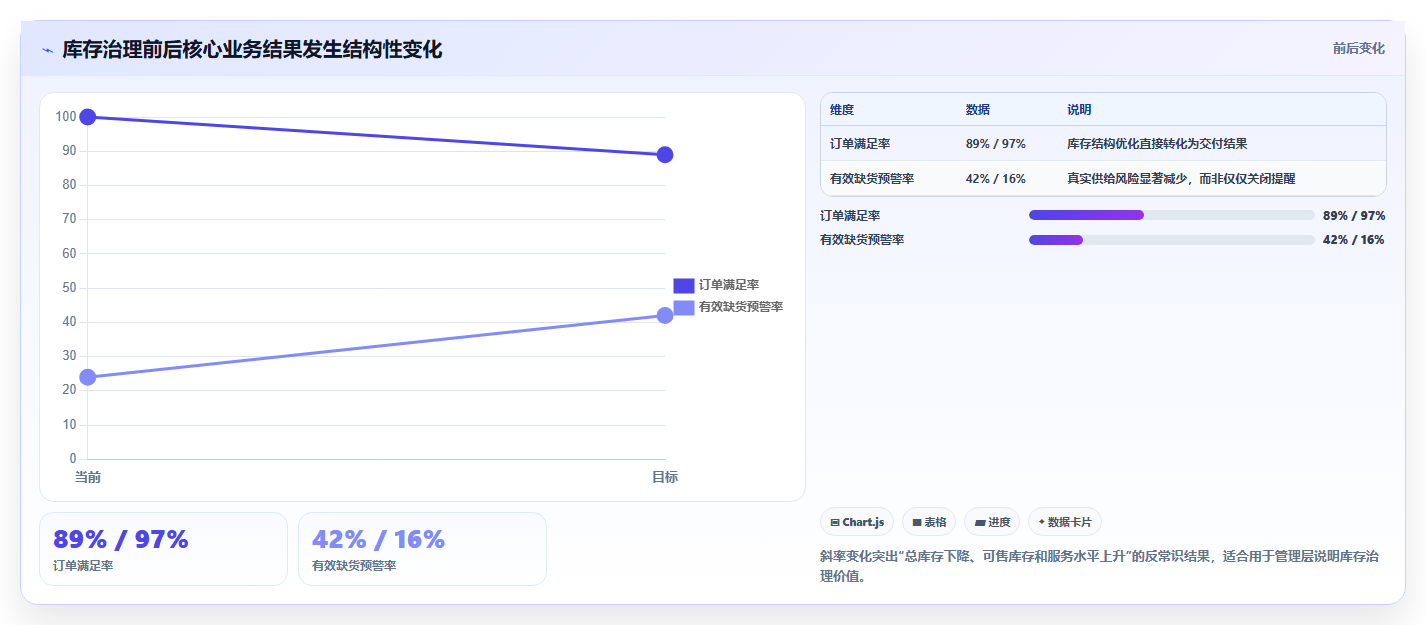Viewport: 1426px width, 625px height.
Task: Click the title 库存治理前后核心业务结果发生结构性变化
Action: pyautogui.click(x=252, y=49)
